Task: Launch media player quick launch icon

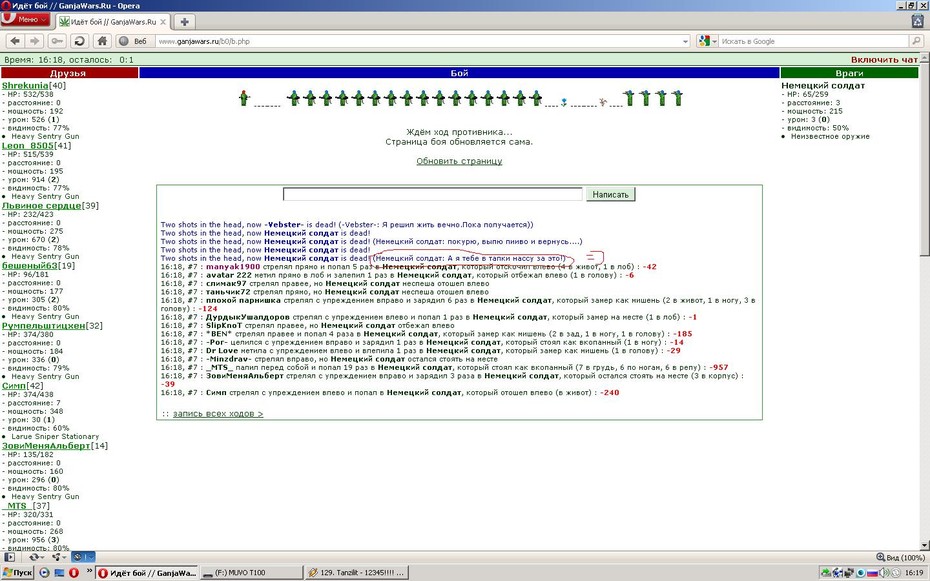Action: point(45,573)
